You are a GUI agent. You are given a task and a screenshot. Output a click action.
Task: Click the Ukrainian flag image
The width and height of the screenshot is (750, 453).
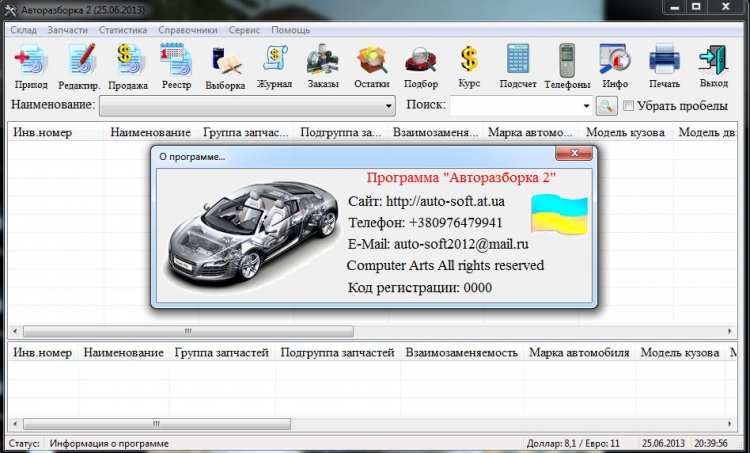pyautogui.click(x=560, y=214)
